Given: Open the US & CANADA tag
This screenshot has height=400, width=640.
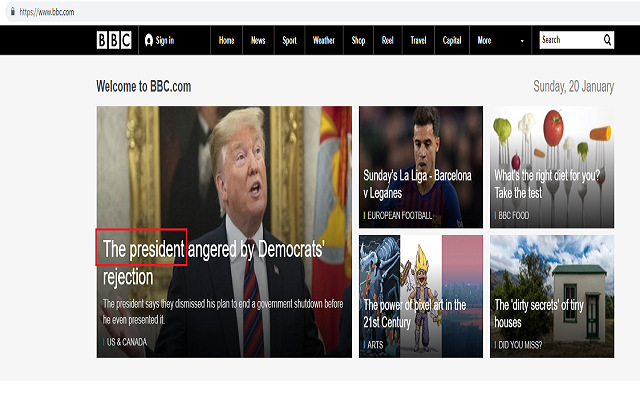Looking at the screenshot, I should [127, 342].
